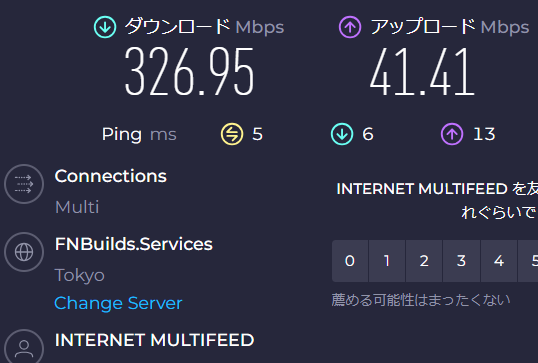Click the Connections heading label
Image resolution: width=538 pixels, height=363 pixels.
point(110,176)
